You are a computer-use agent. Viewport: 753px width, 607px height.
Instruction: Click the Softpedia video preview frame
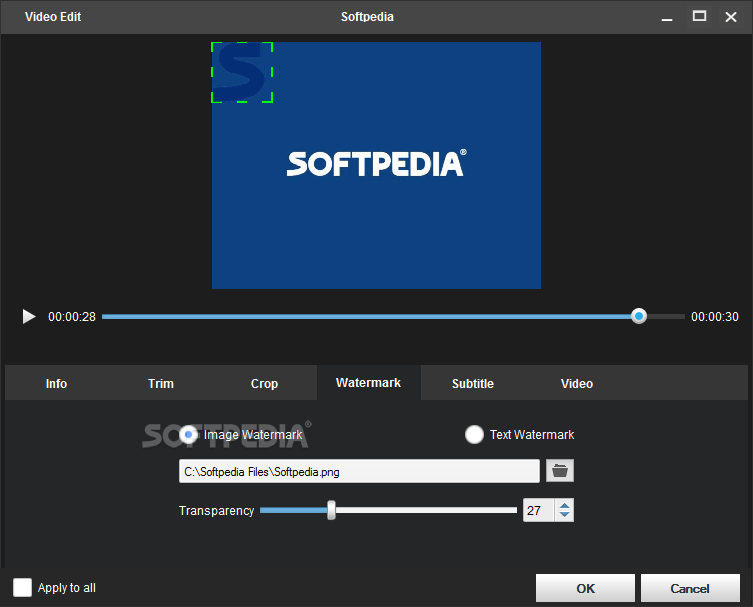click(376, 165)
